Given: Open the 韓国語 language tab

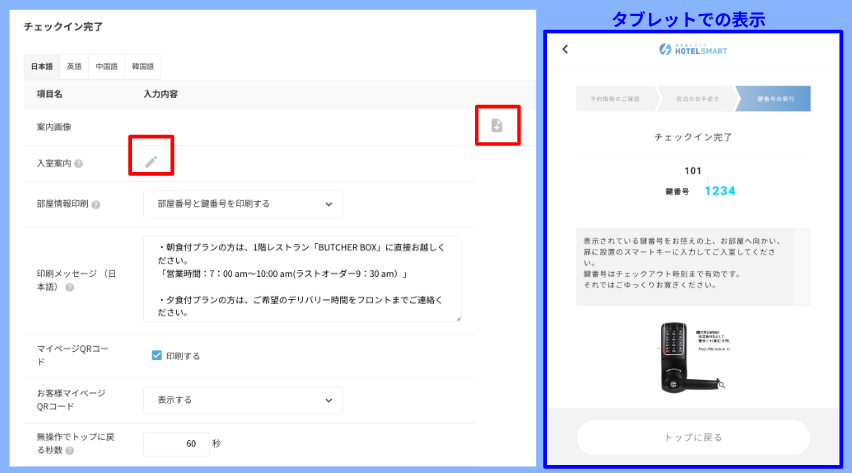Looking at the screenshot, I should click(x=143, y=67).
